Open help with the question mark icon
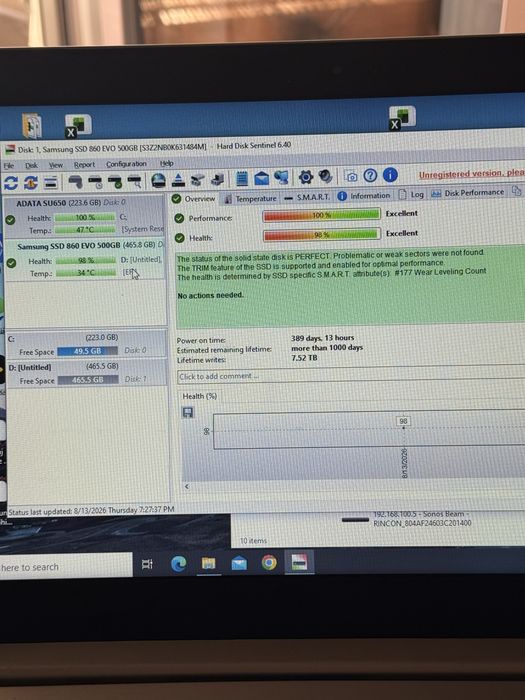The image size is (525, 700). point(370,176)
